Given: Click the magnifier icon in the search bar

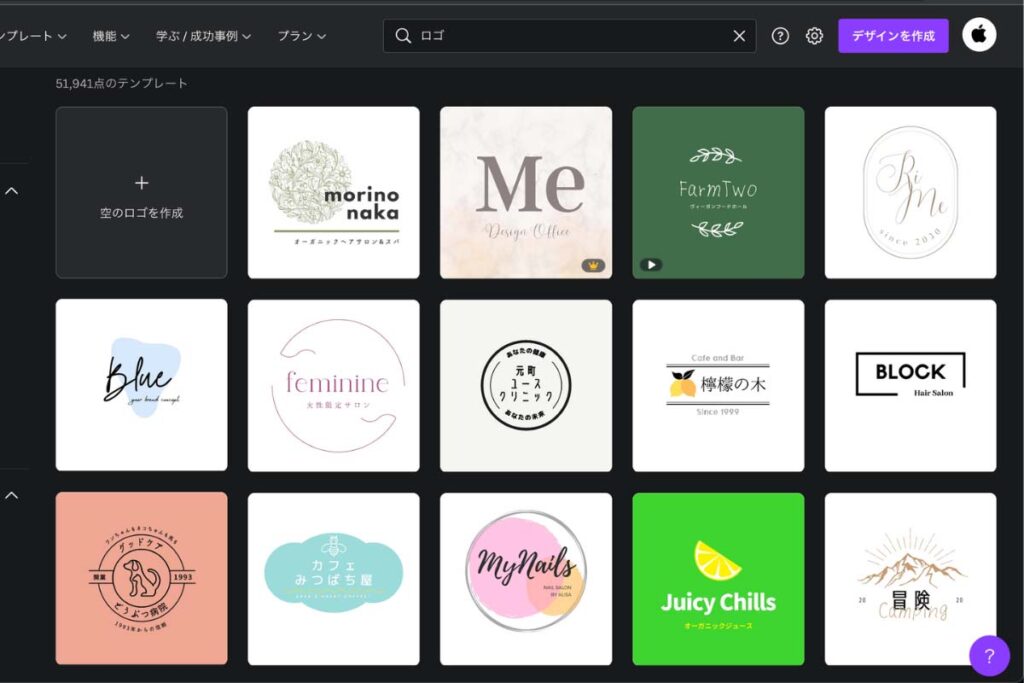Looking at the screenshot, I should point(403,35).
